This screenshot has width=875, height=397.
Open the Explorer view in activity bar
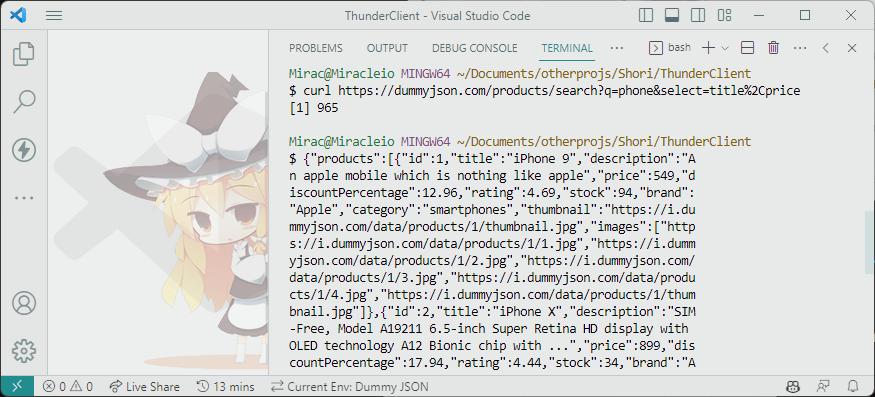(23, 54)
